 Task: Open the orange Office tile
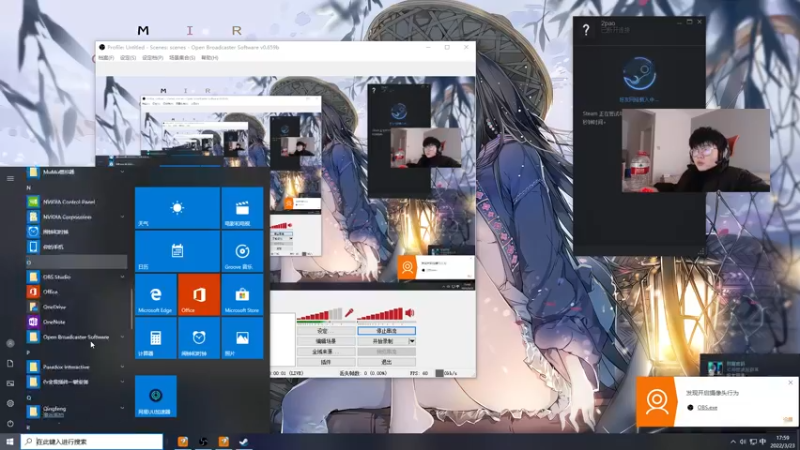[199, 294]
